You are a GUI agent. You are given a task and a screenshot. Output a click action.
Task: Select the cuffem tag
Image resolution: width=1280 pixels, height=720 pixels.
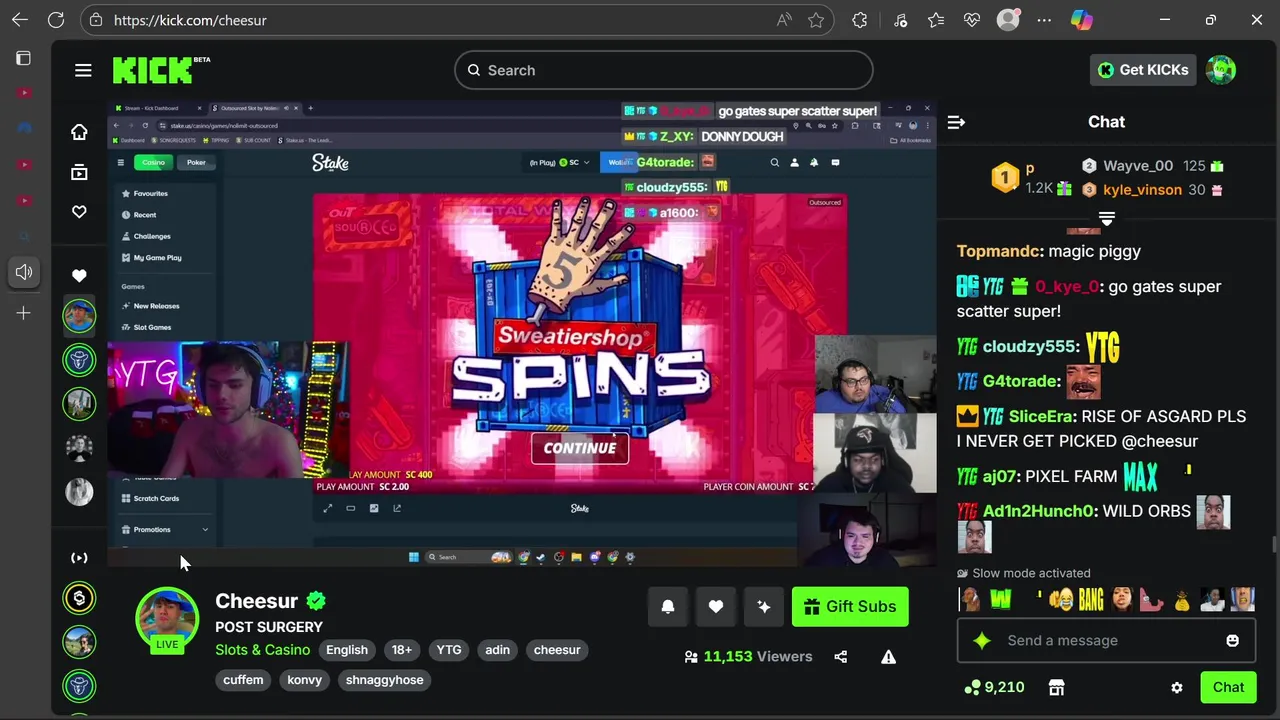pyautogui.click(x=243, y=680)
